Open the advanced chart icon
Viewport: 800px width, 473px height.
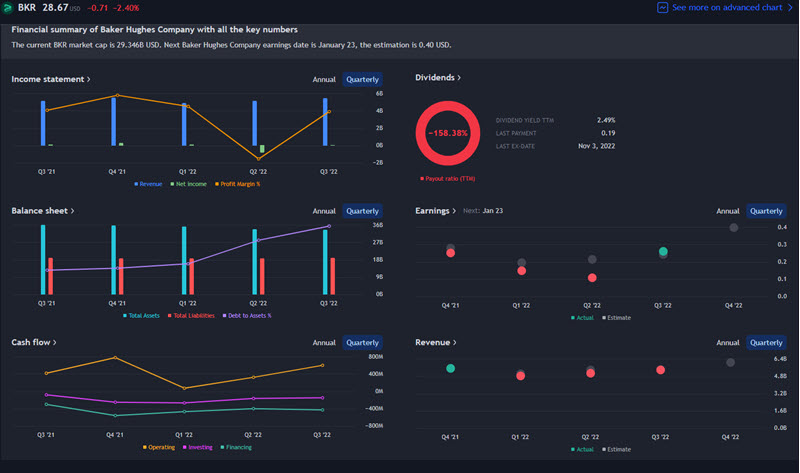[x=662, y=8]
